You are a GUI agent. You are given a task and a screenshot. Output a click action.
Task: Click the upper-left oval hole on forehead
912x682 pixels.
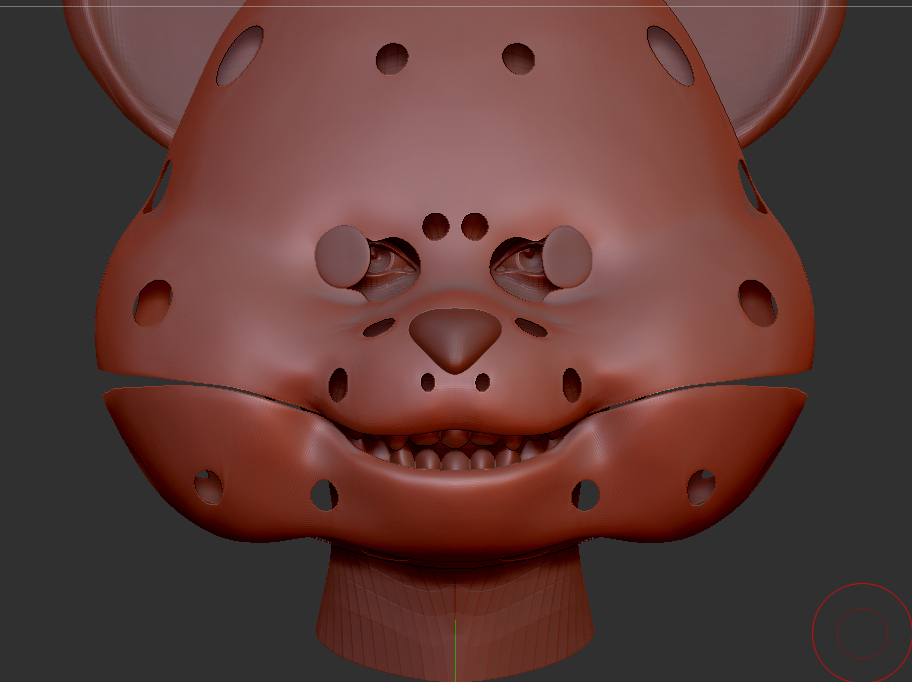tap(240, 54)
